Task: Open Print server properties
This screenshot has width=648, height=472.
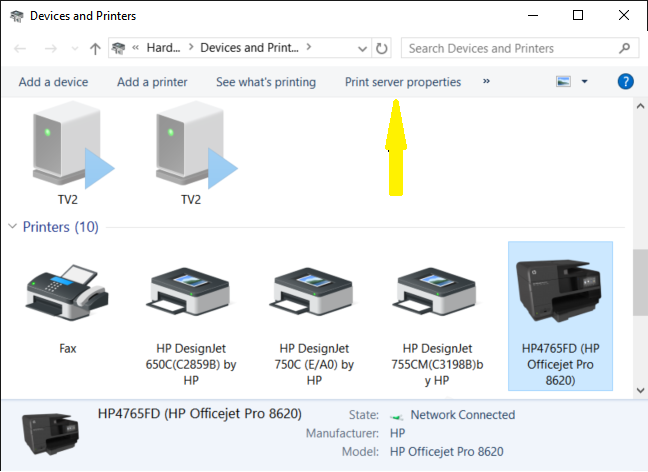Action: (403, 82)
